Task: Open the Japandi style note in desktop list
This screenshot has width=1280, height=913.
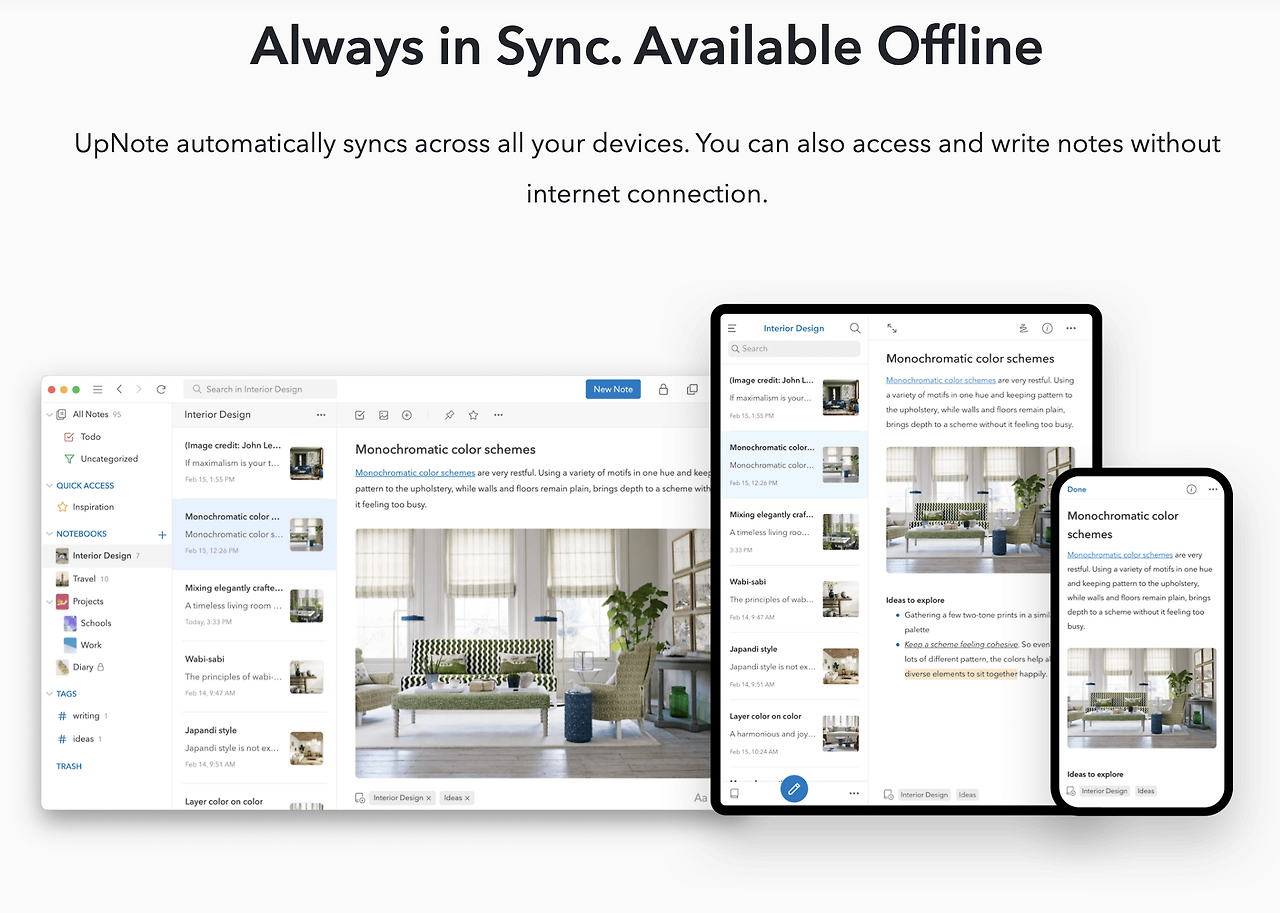Action: click(254, 746)
